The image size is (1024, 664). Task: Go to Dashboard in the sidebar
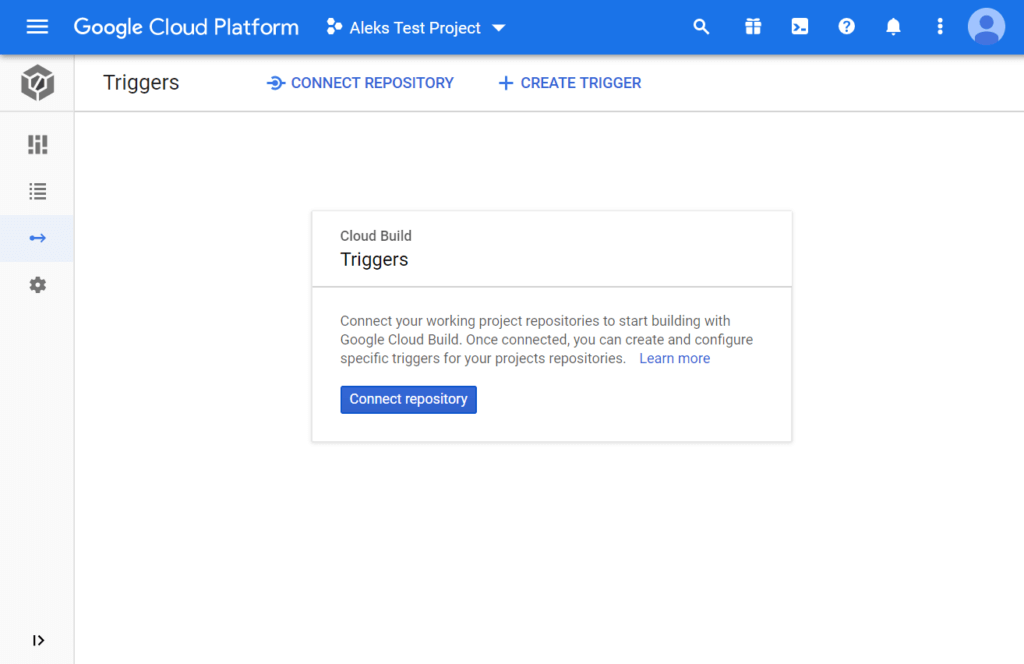37,145
